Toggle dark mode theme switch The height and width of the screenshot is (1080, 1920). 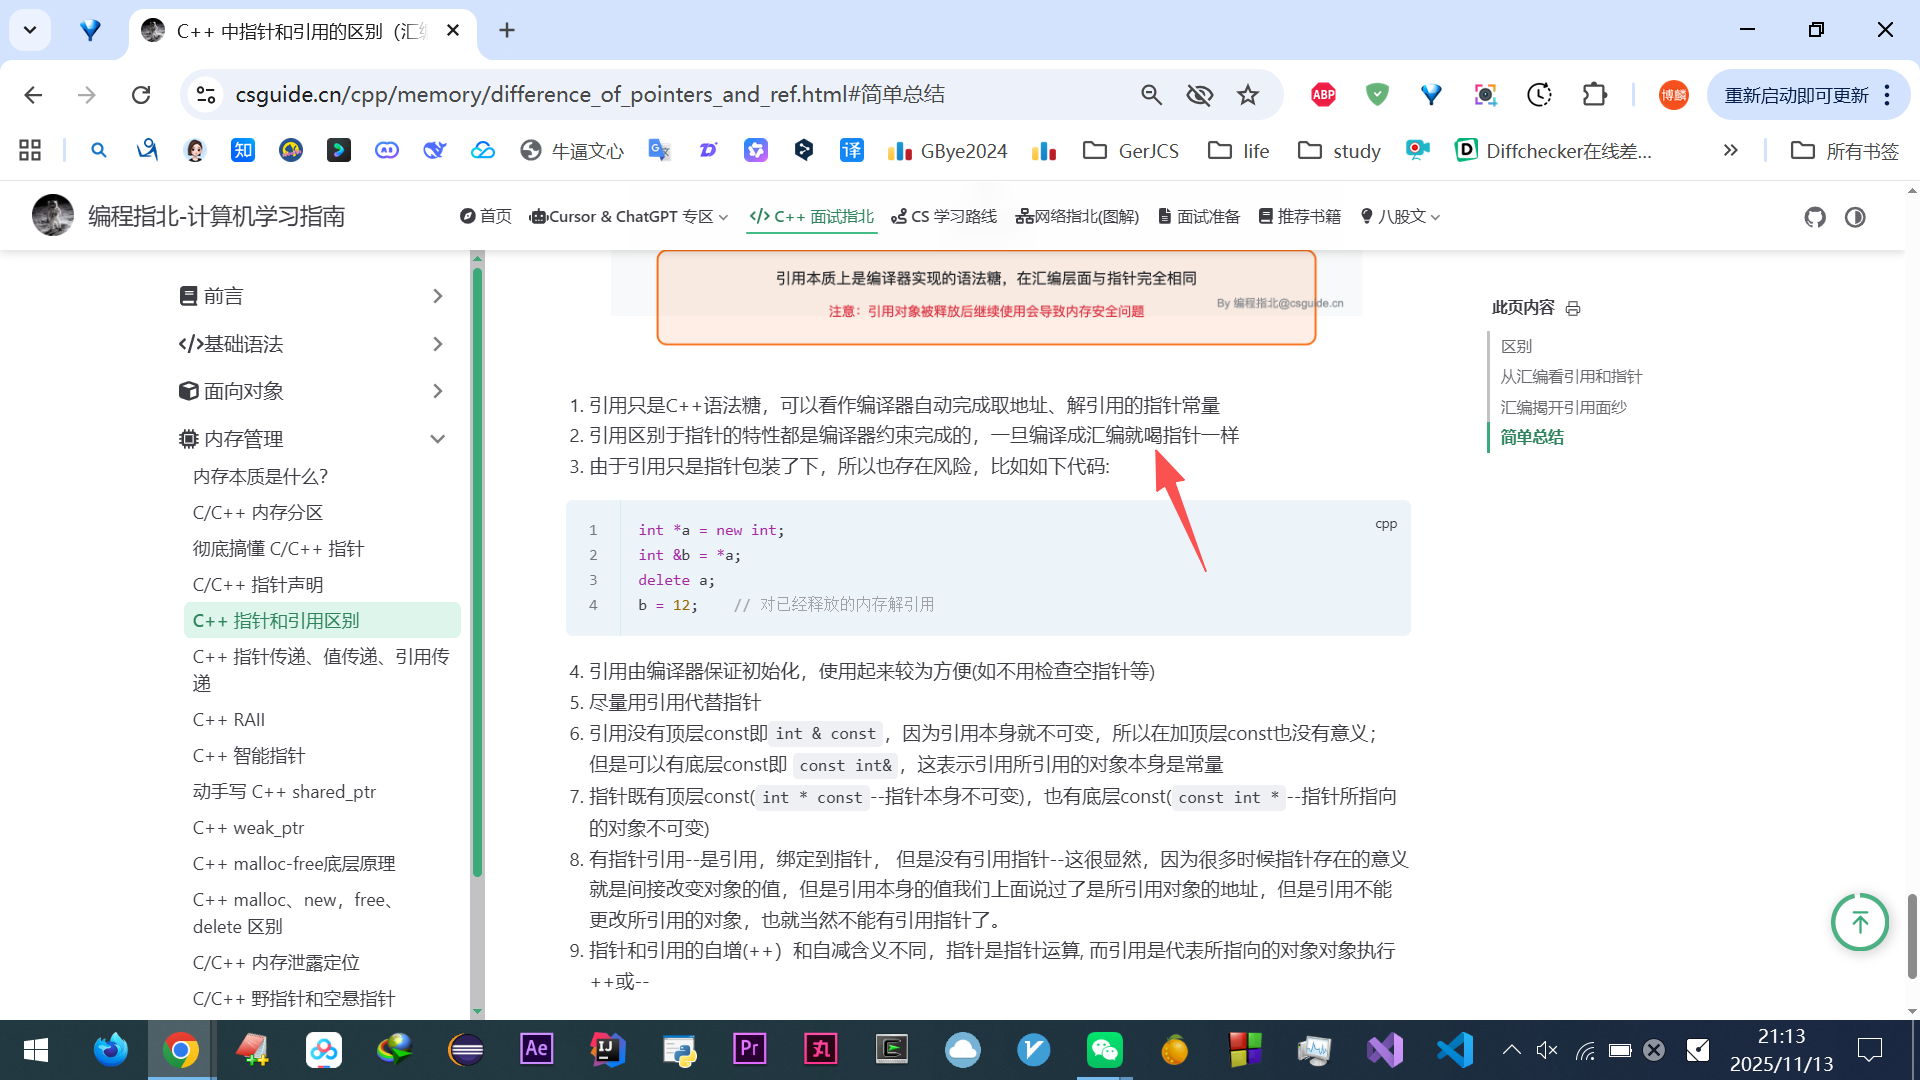[x=1855, y=217]
